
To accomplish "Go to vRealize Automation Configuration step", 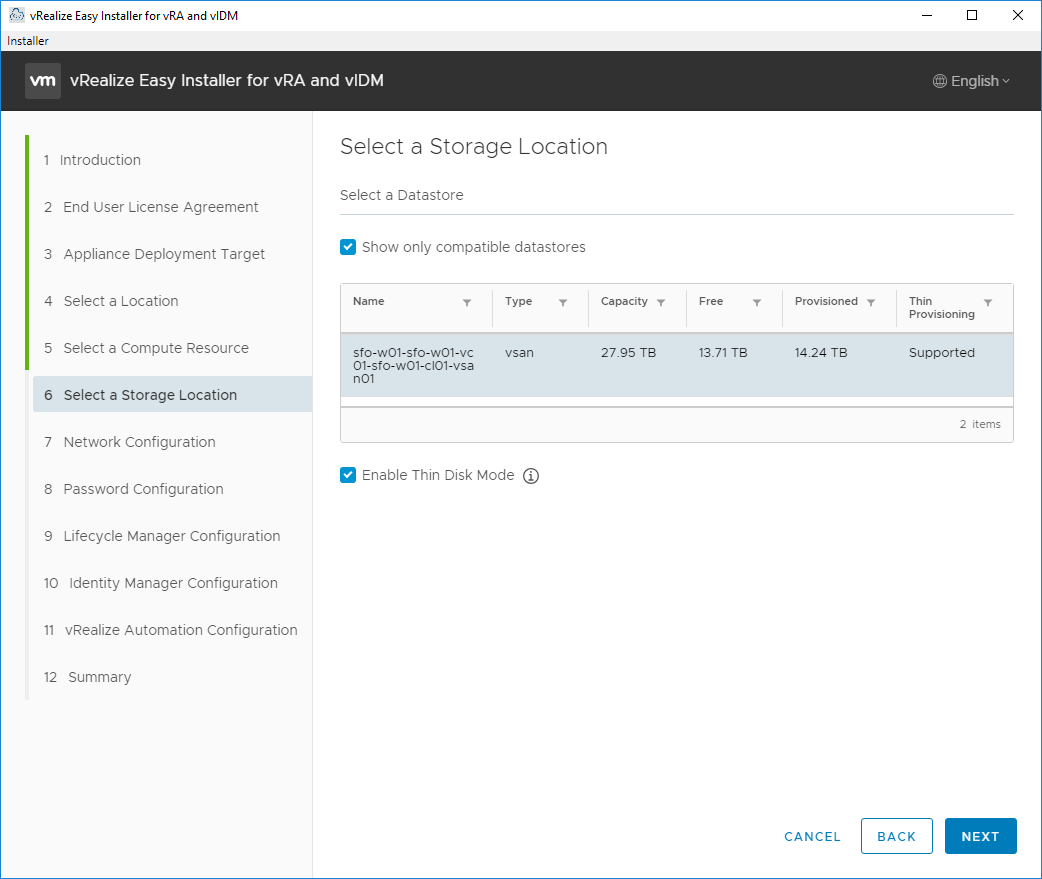I will pos(171,630).
